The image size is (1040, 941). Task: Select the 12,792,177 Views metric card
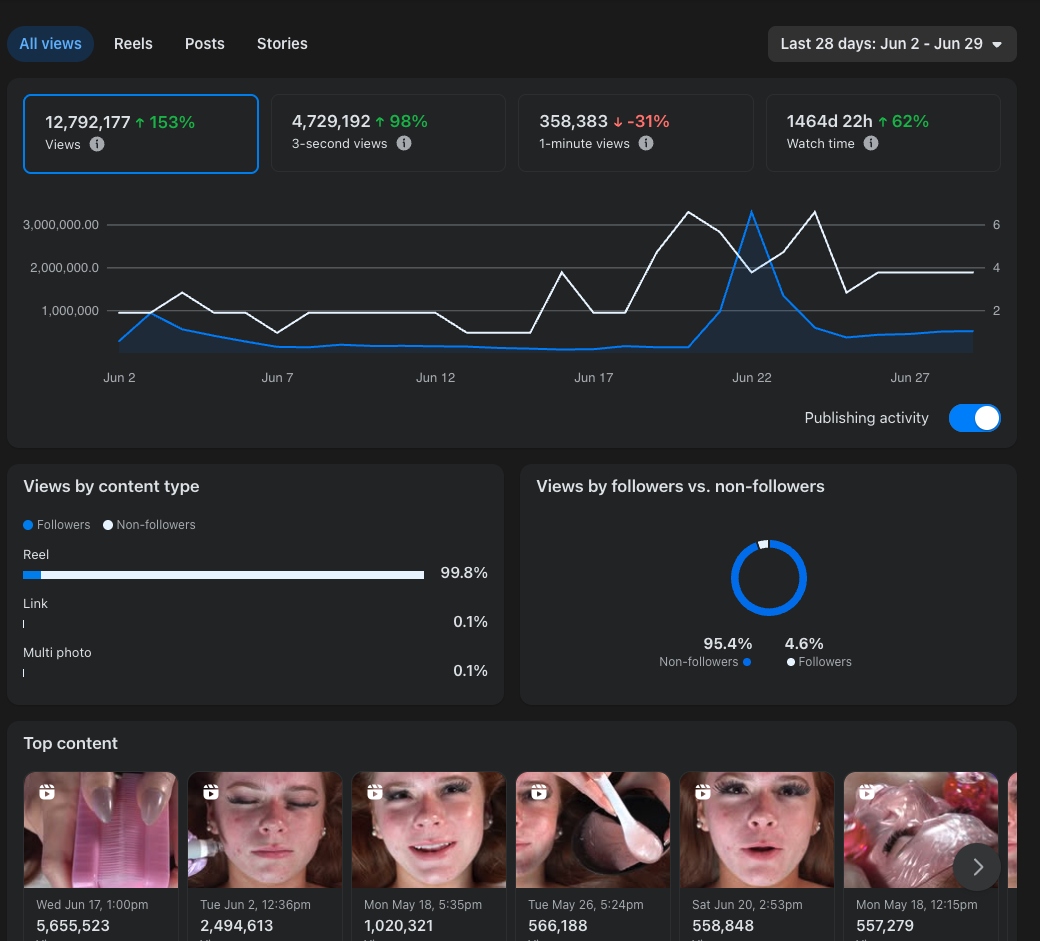141,134
